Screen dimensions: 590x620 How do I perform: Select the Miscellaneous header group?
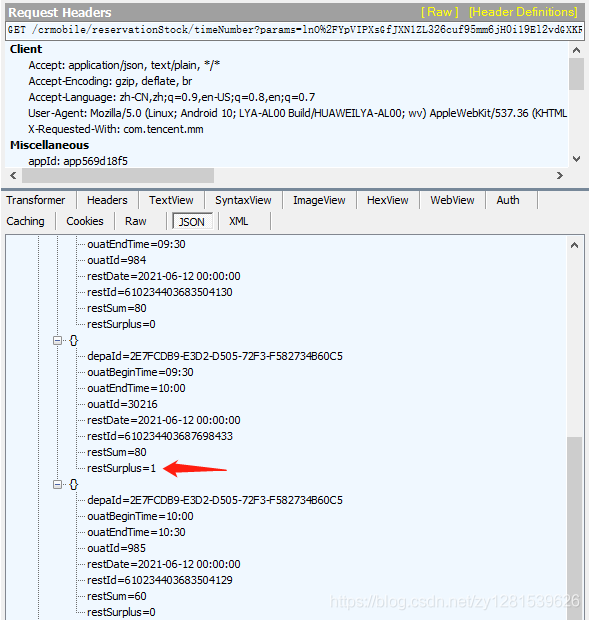(x=49, y=145)
